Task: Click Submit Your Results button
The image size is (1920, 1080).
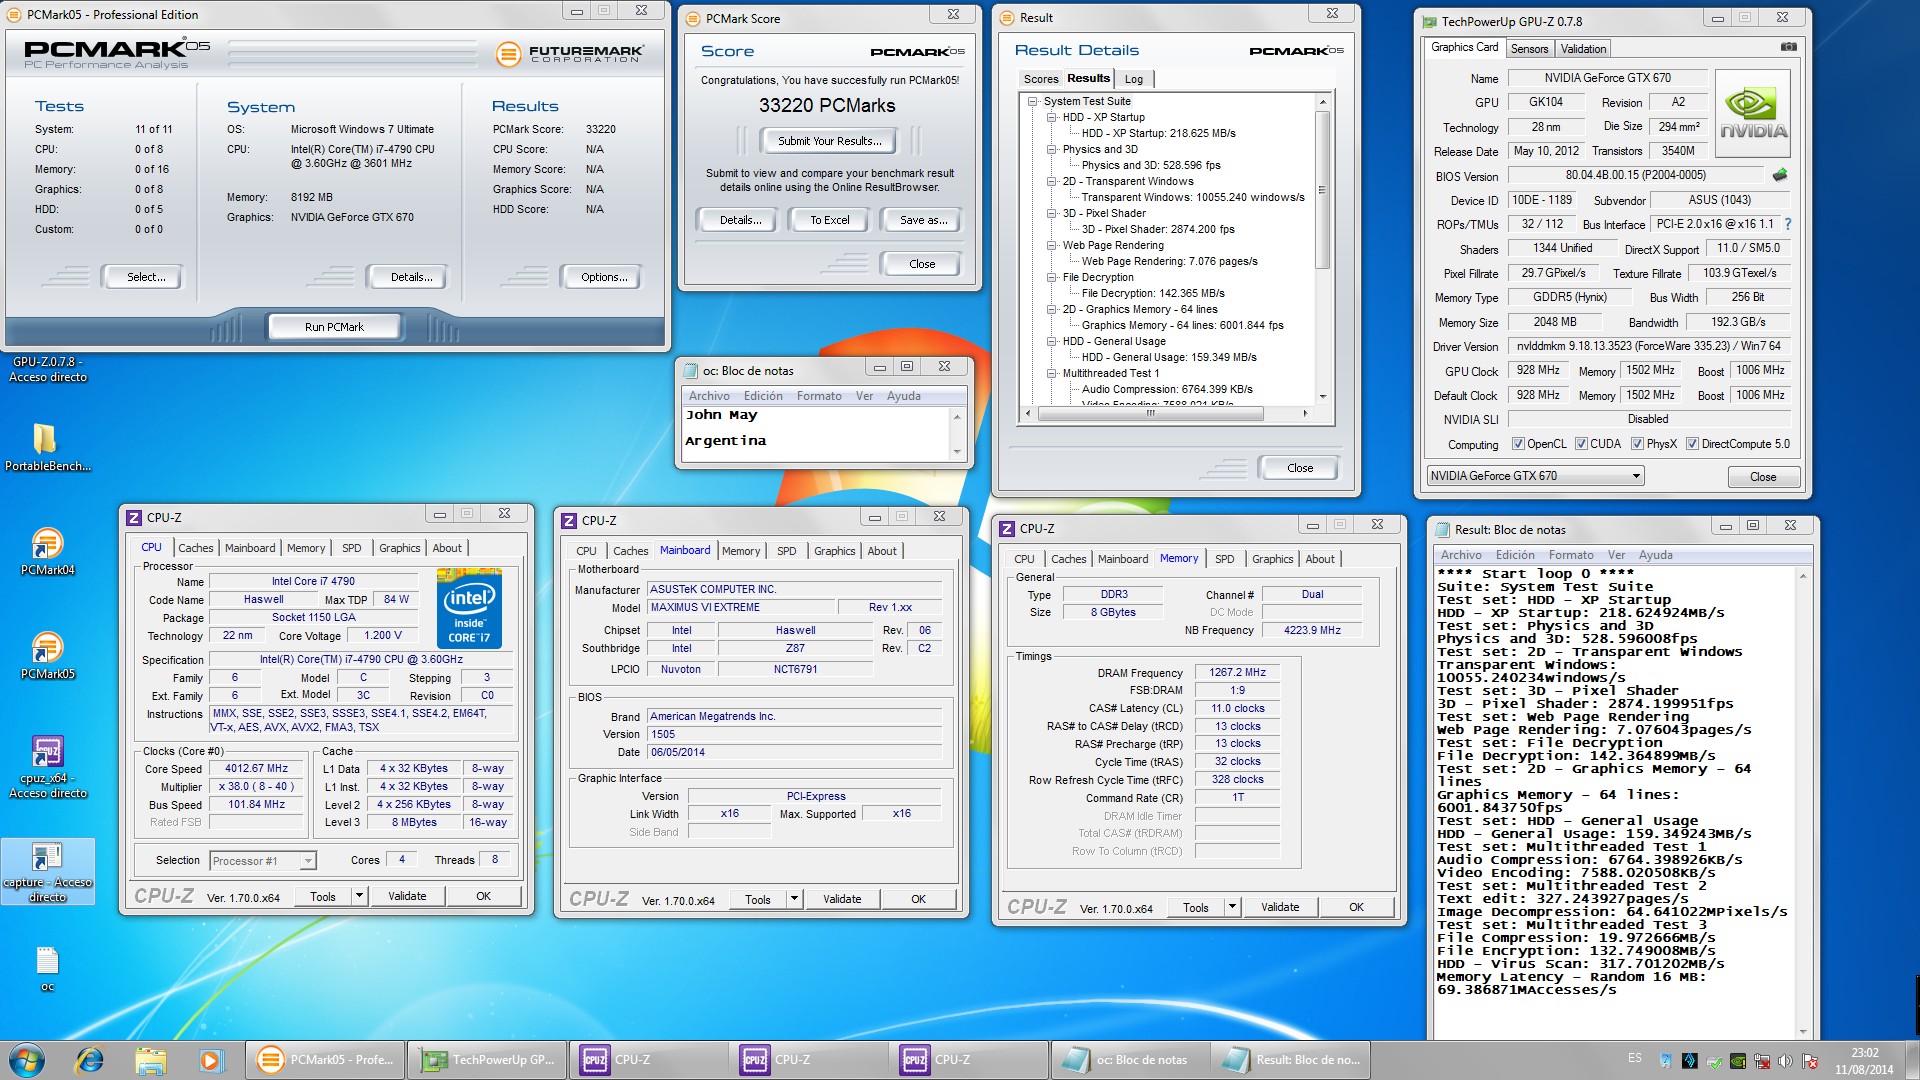Action: coord(830,141)
